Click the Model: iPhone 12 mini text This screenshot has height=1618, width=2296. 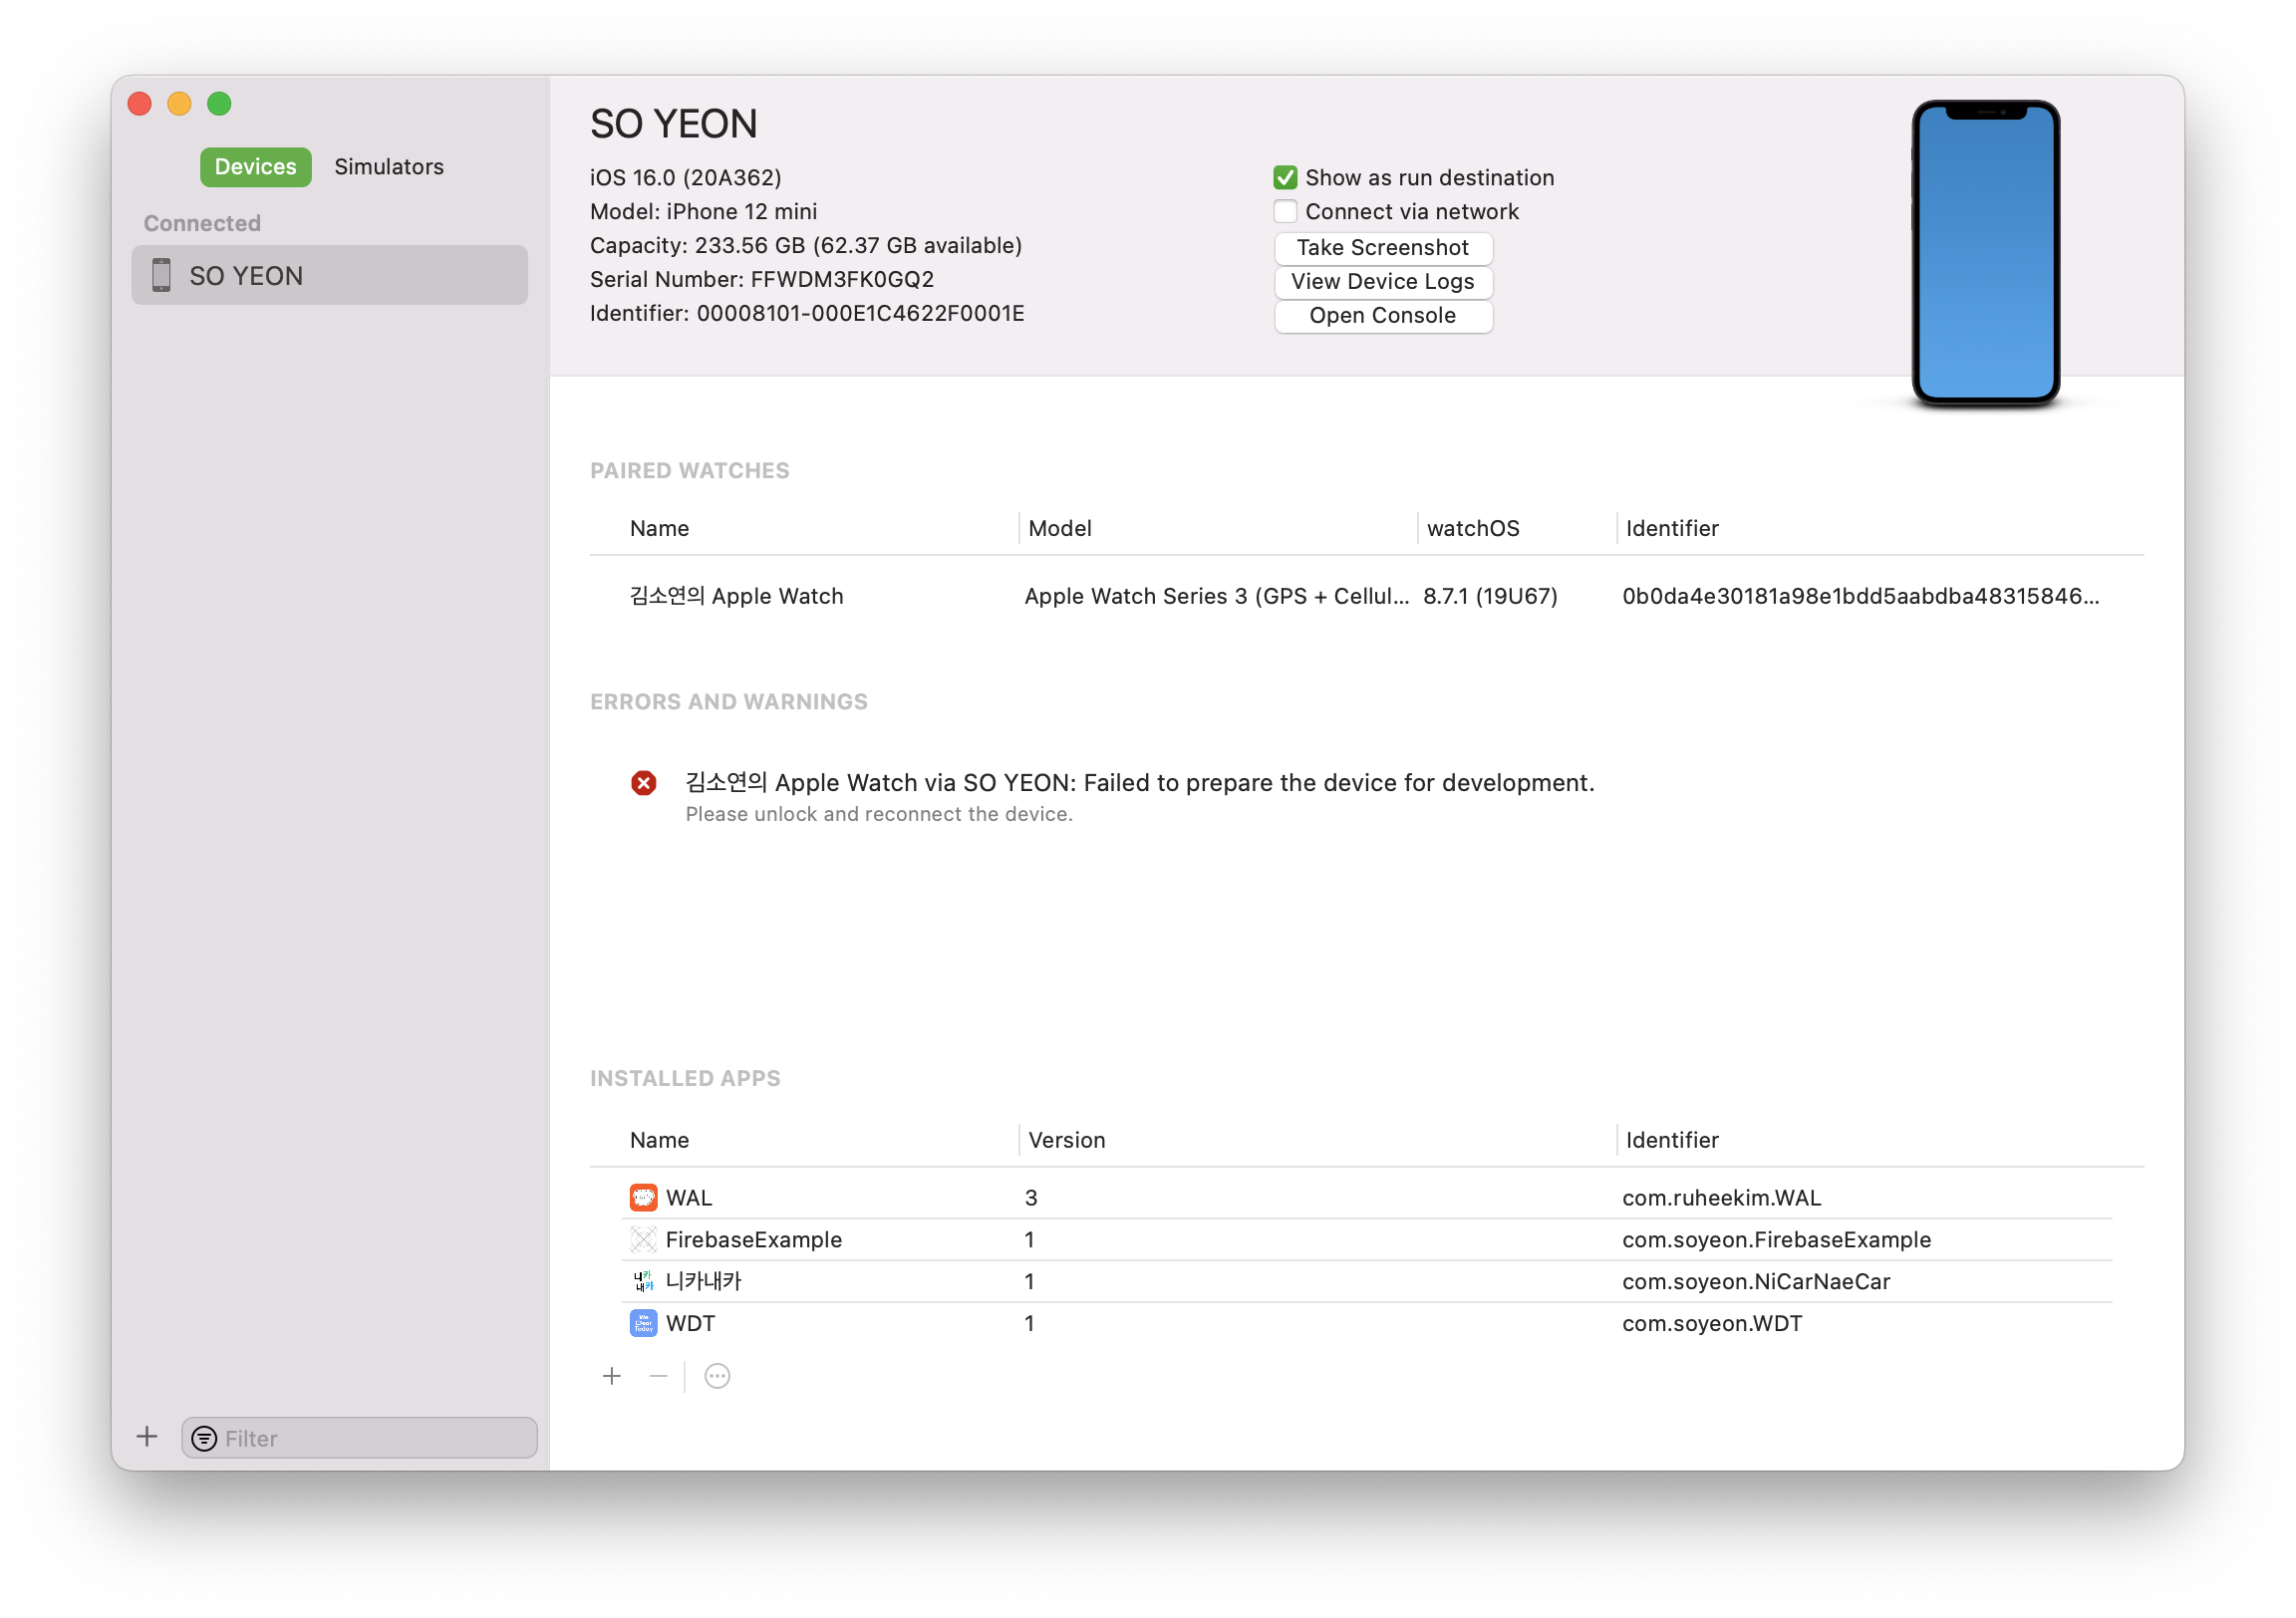(x=703, y=211)
